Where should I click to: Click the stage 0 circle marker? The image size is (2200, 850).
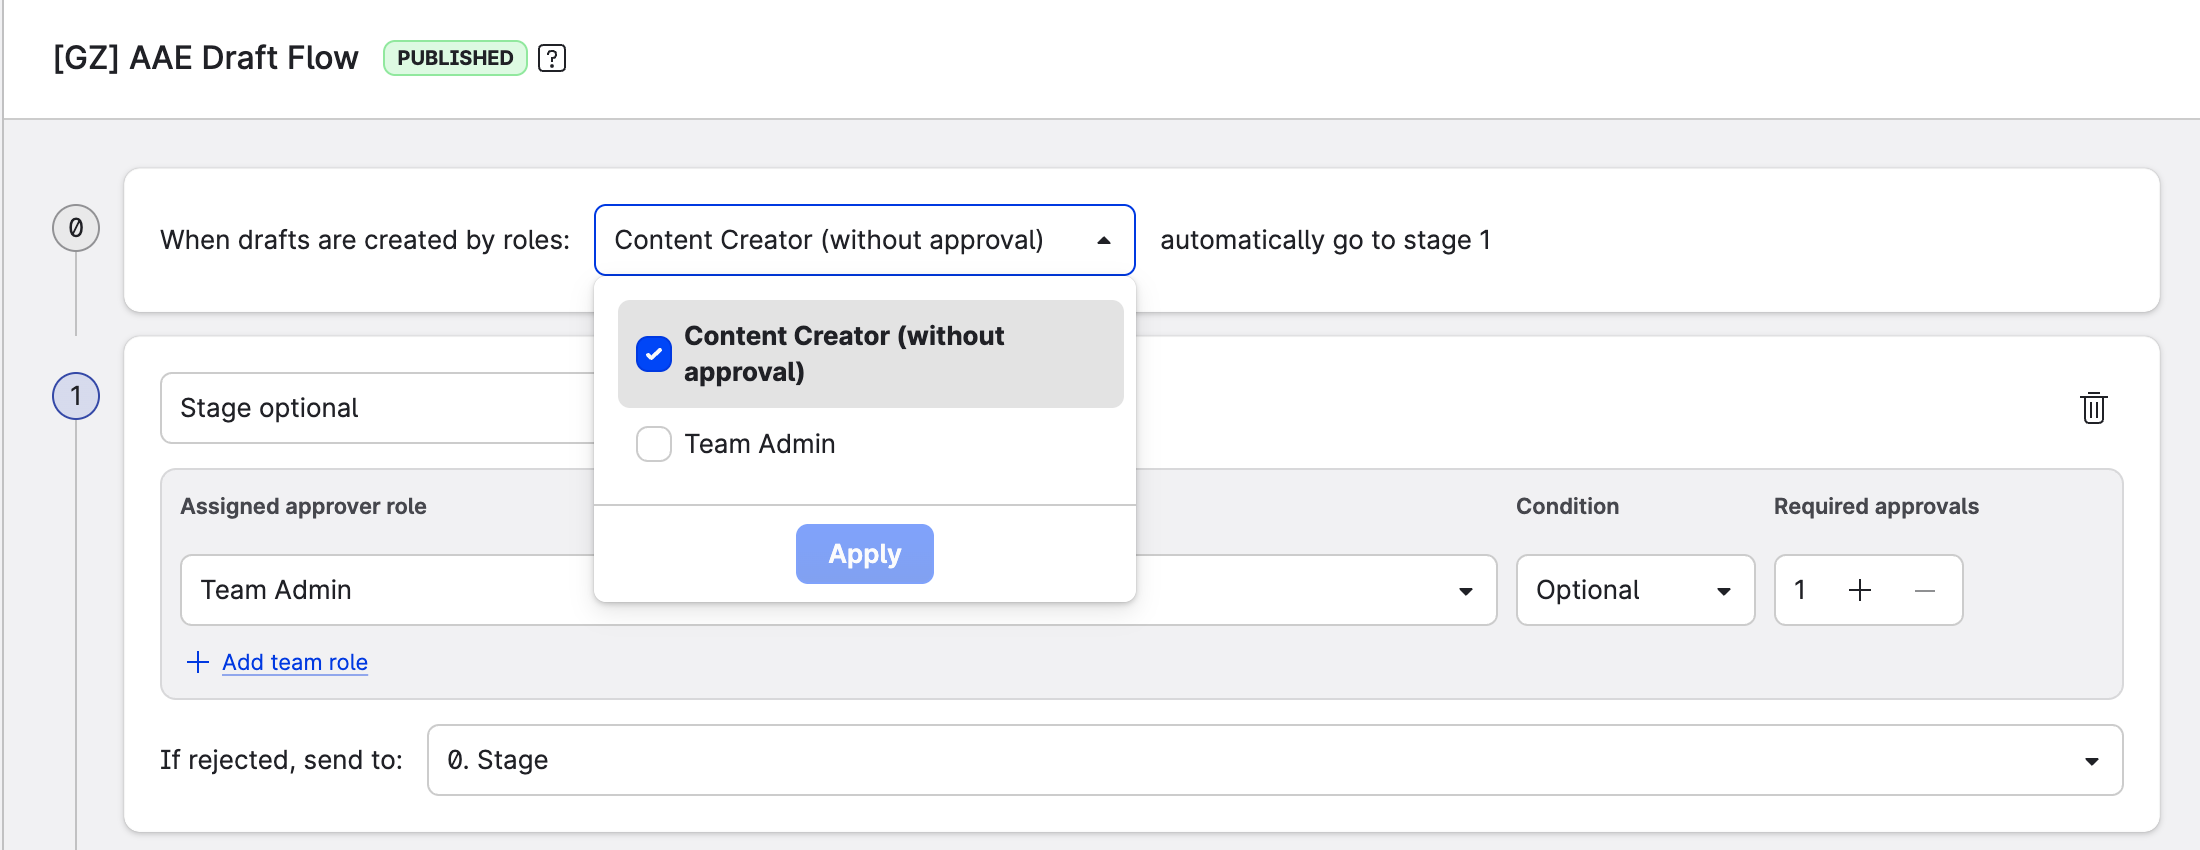(x=76, y=228)
